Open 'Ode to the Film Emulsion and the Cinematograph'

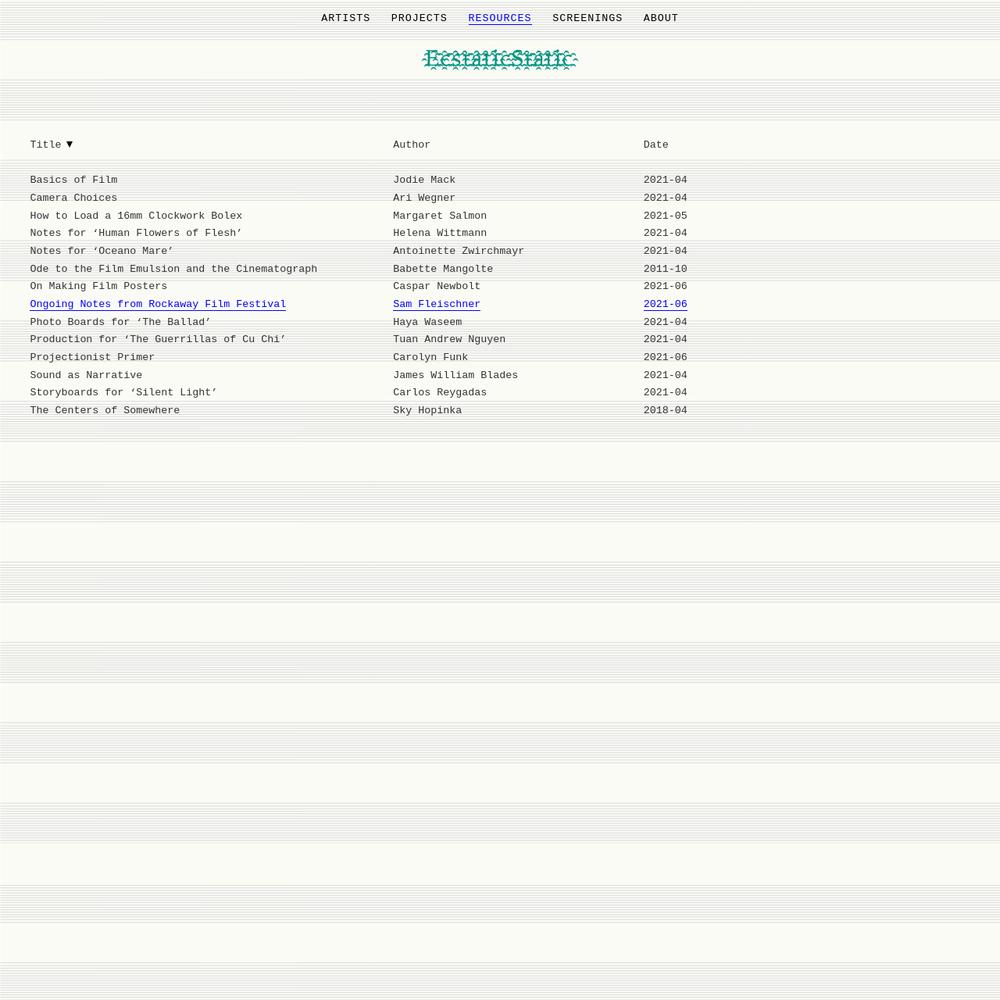173,268
